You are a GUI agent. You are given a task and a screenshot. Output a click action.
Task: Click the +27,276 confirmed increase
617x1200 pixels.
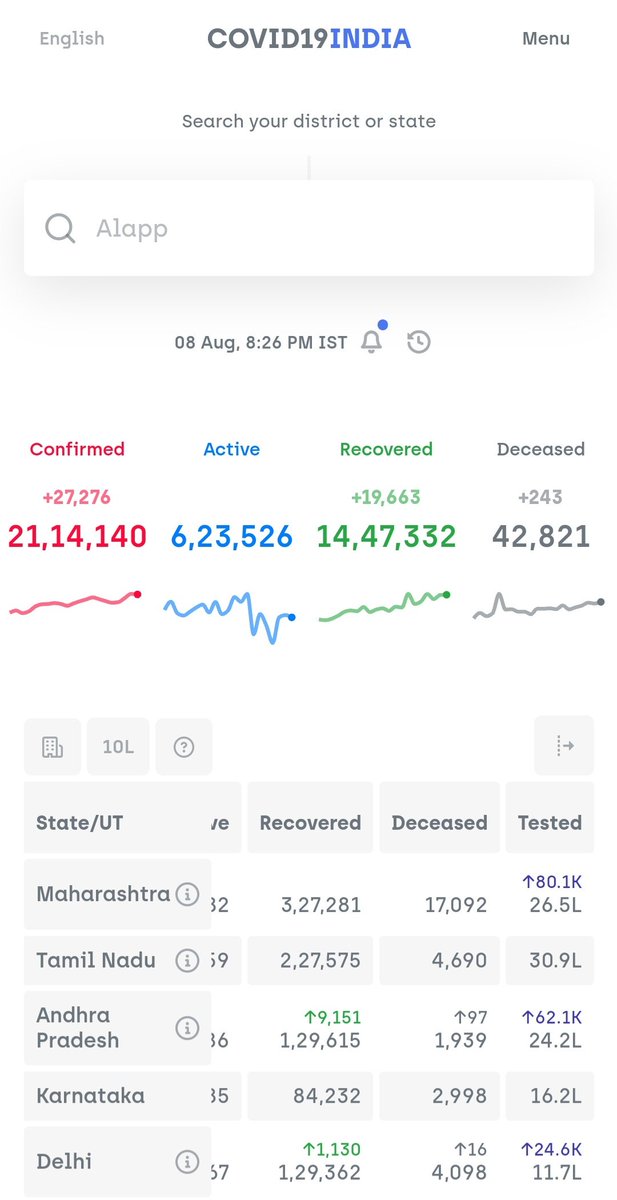pos(77,497)
